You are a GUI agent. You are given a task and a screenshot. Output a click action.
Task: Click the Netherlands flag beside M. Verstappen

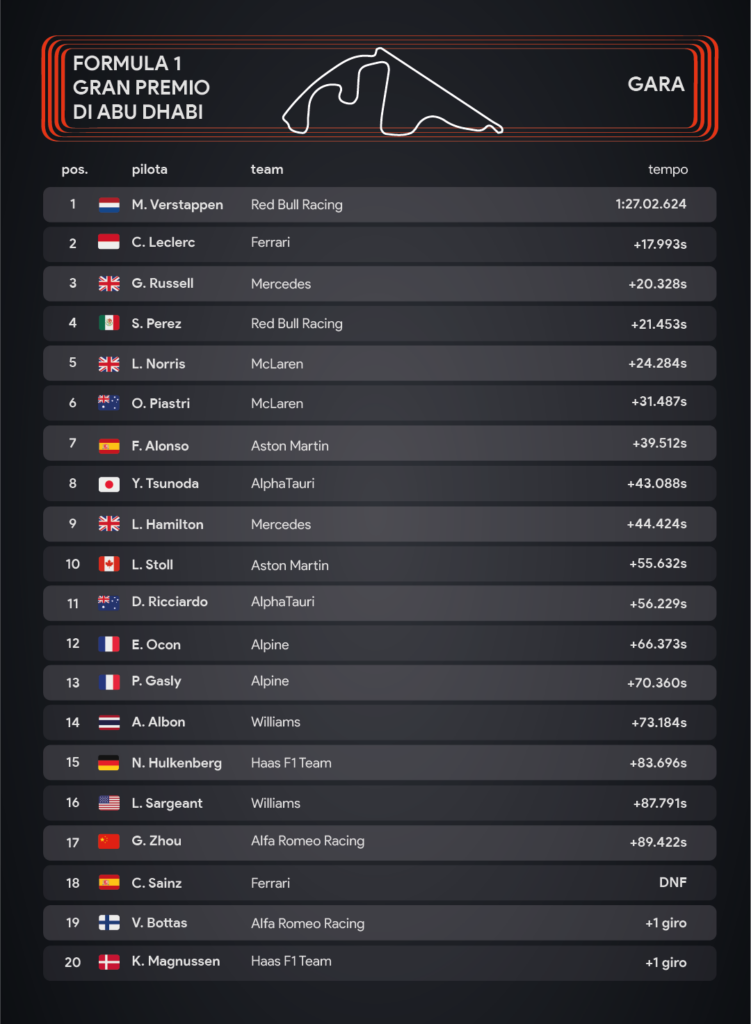(108, 205)
